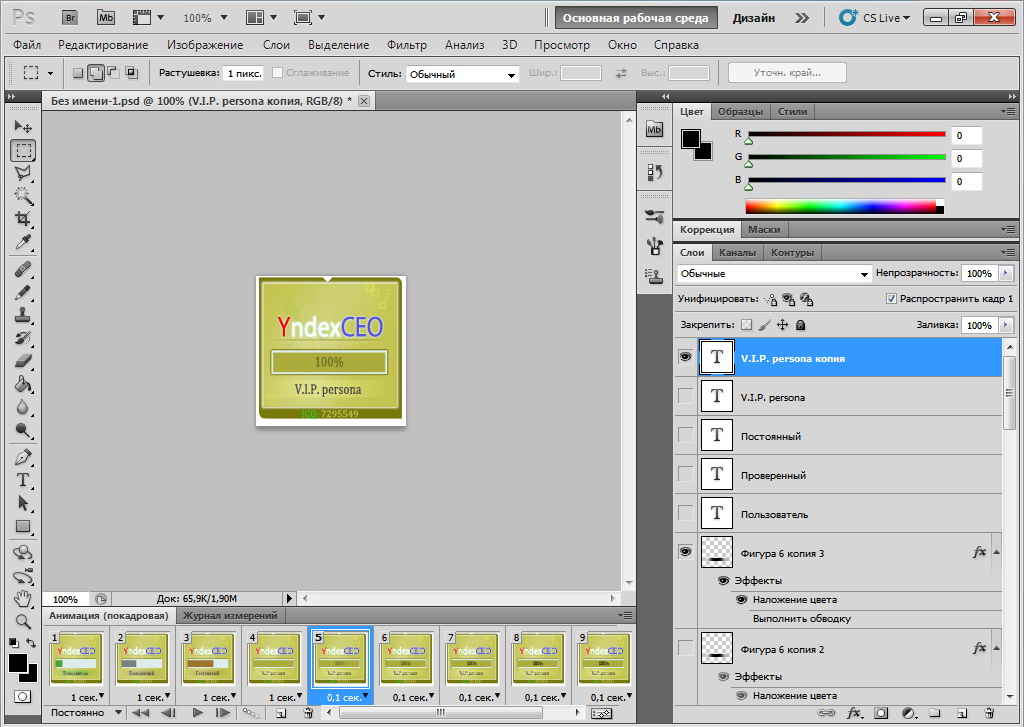The image size is (1024, 727).
Task: Open the Стиль dropdown set to Обычный
Action: pos(463,74)
